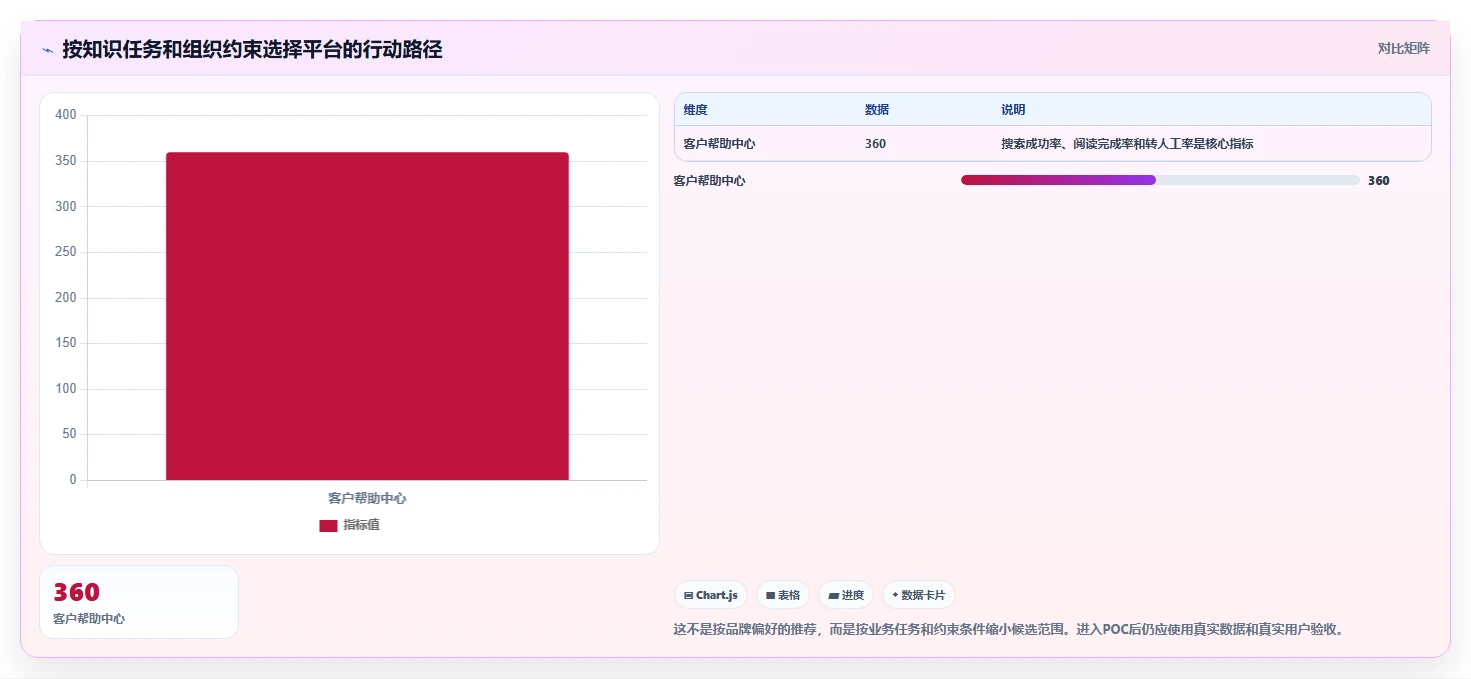Click the 360 value beside progress bar

pyautogui.click(x=1378, y=181)
